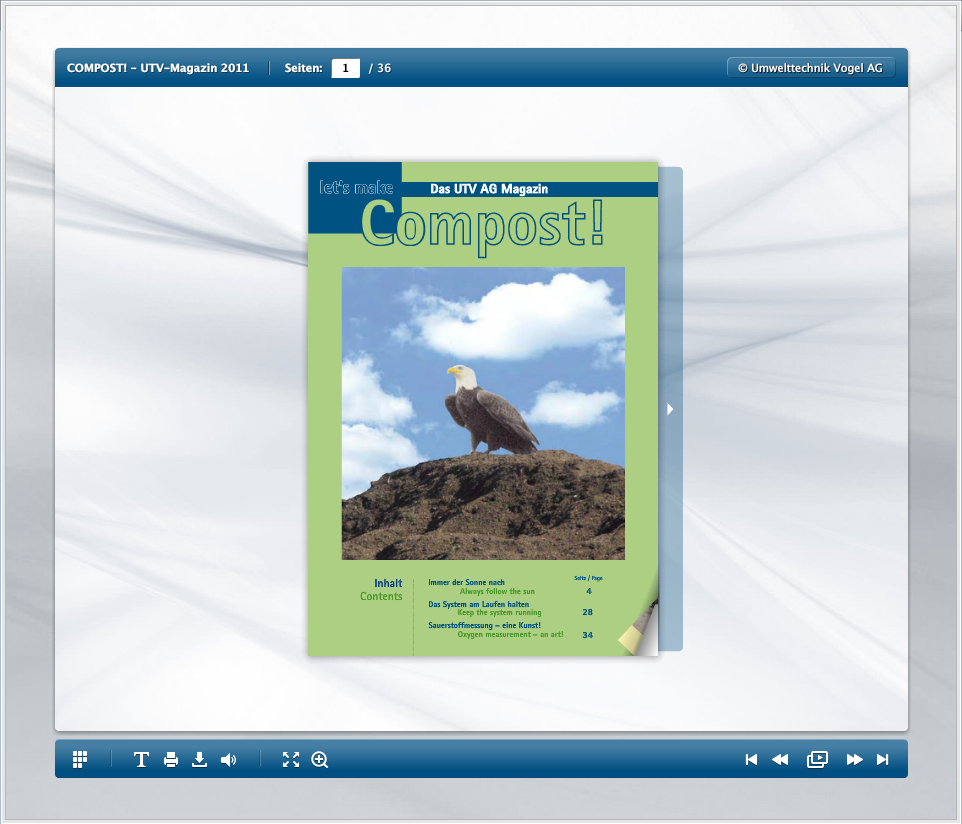Open the page thumbnails grid view
This screenshot has width=962, height=824.
80,759
